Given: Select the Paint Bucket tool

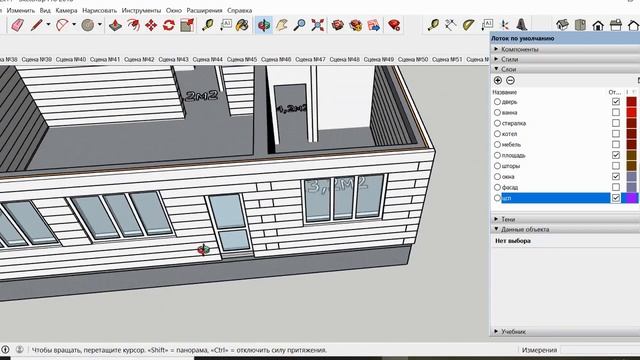Looking at the screenshot, I should point(242,25).
